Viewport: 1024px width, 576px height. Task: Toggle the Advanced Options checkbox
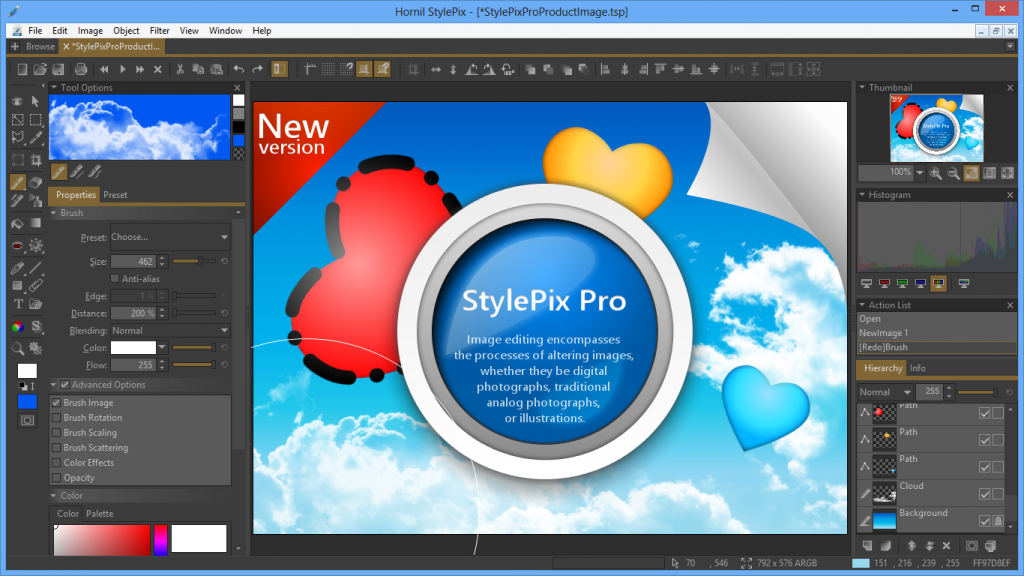pyautogui.click(x=65, y=385)
